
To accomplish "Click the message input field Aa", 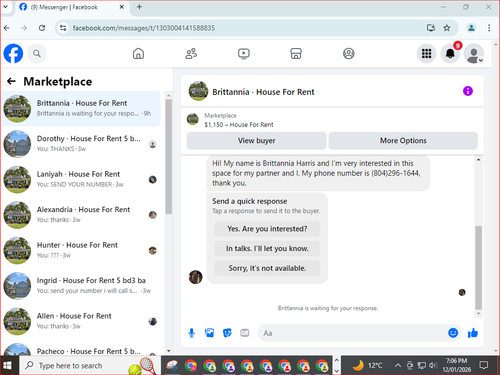I will pos(353,333).
